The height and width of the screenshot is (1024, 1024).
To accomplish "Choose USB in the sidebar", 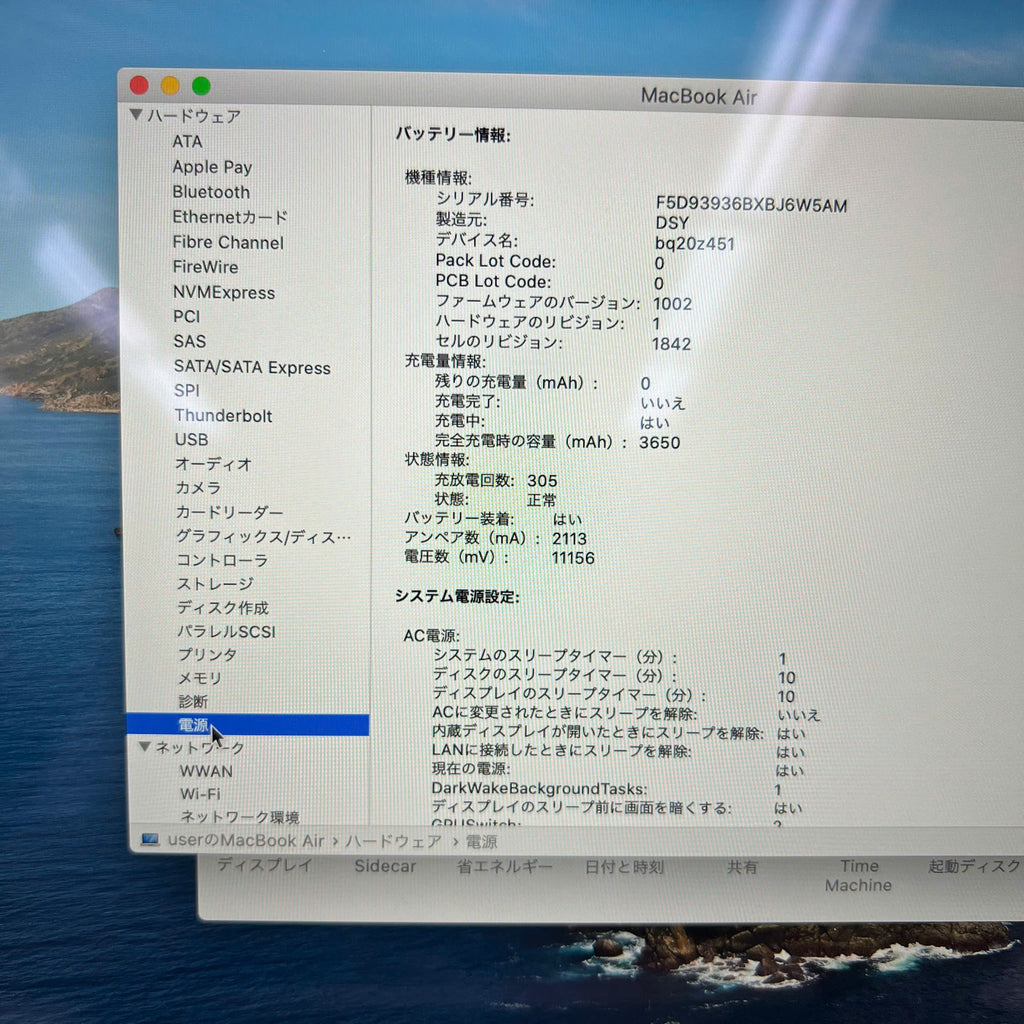I will (x=191, y=440).
